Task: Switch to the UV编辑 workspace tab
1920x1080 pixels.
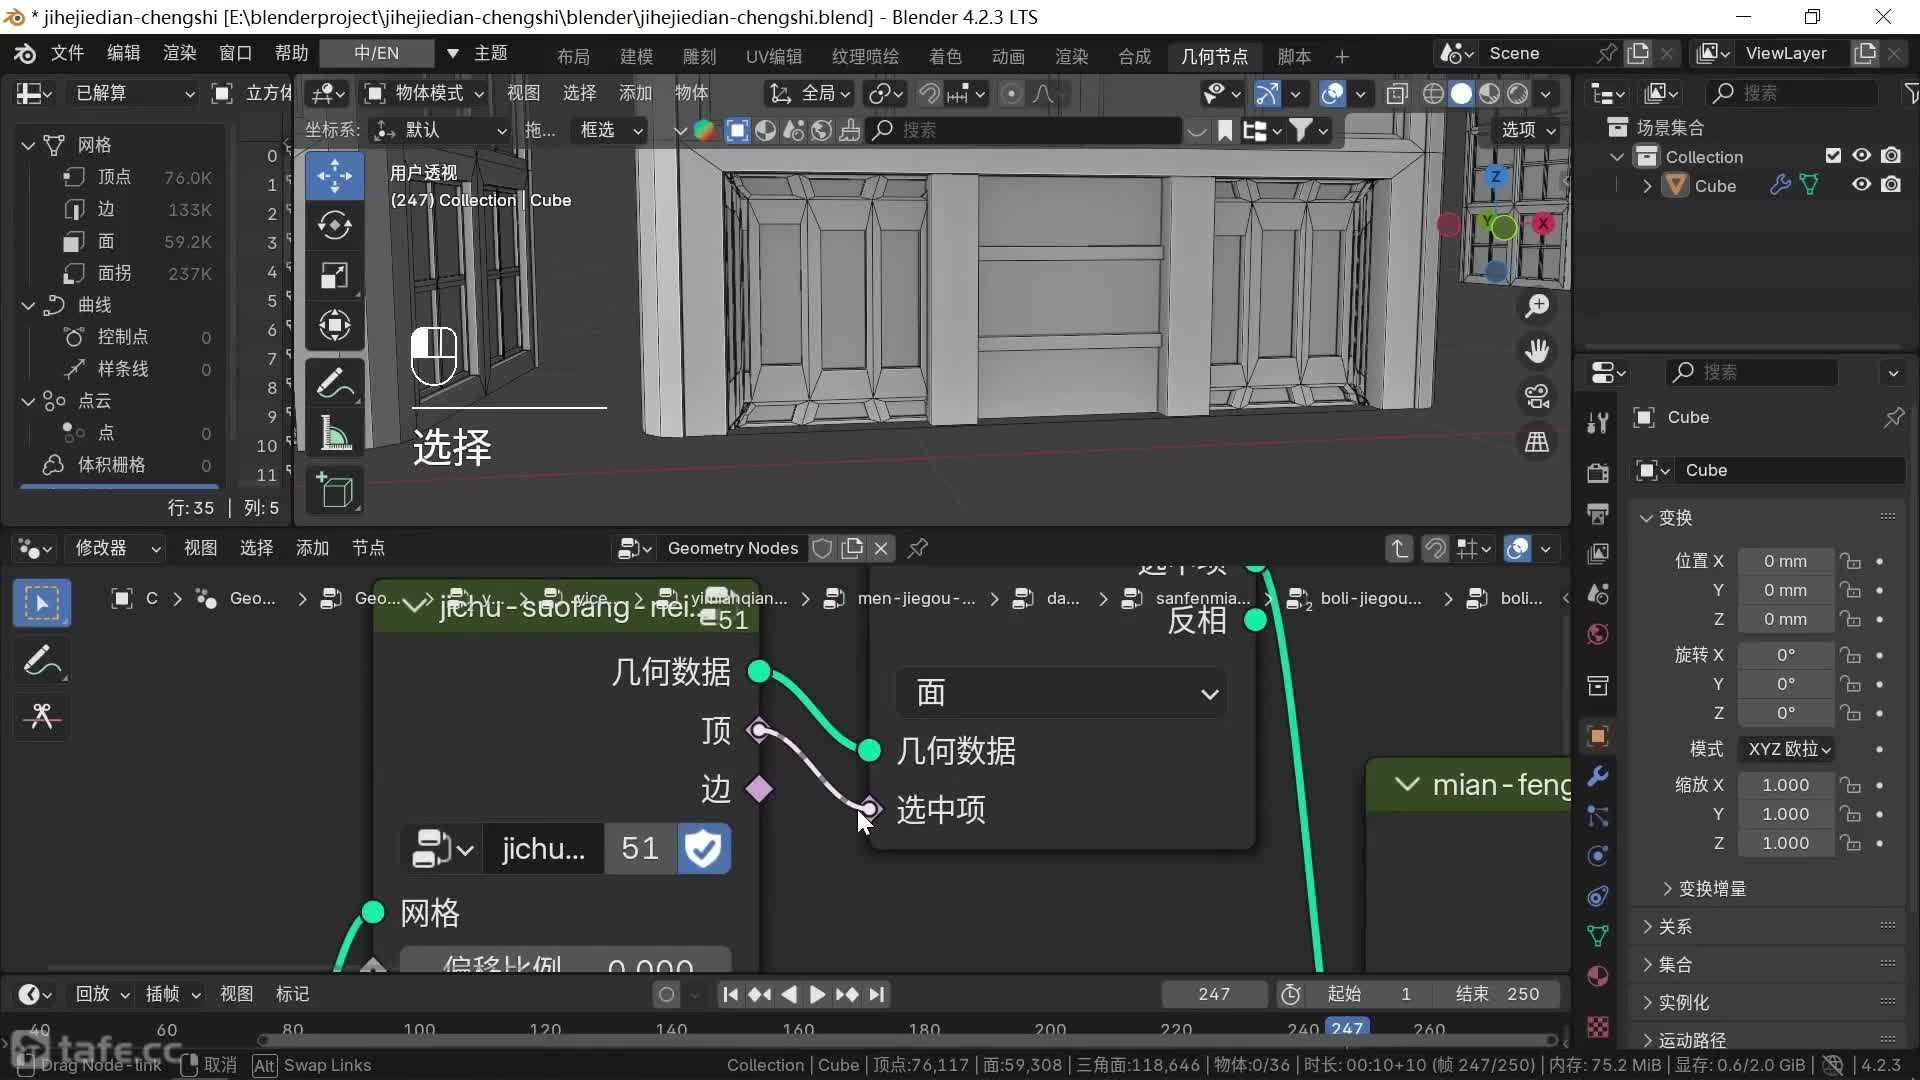Action: (773, 56)
